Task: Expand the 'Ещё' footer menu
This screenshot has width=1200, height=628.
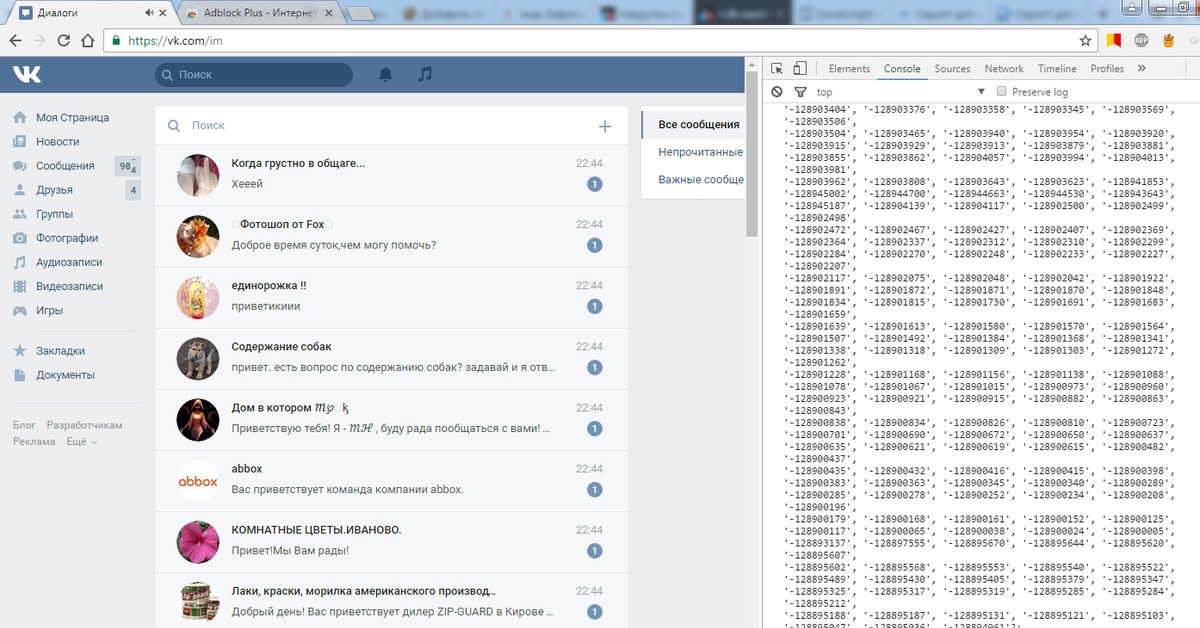Action: pos(82,441)
